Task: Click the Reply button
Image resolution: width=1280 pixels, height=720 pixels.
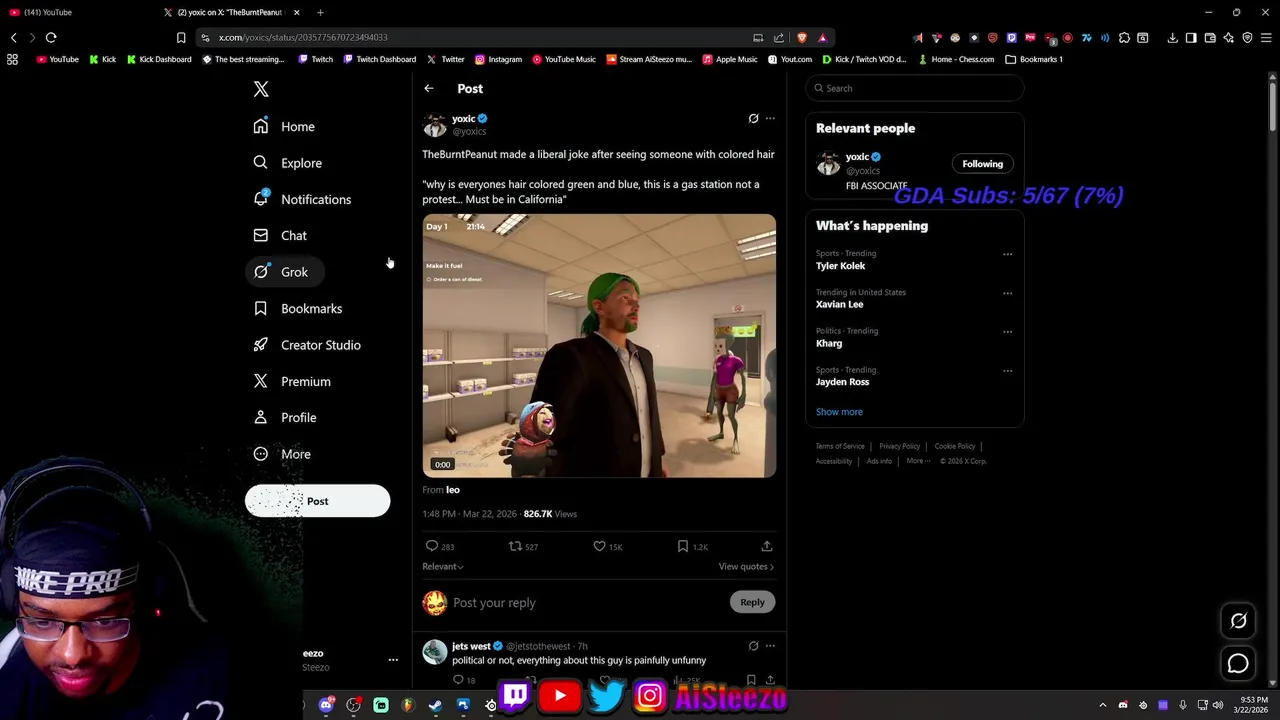Action: [x=752, y=602]
